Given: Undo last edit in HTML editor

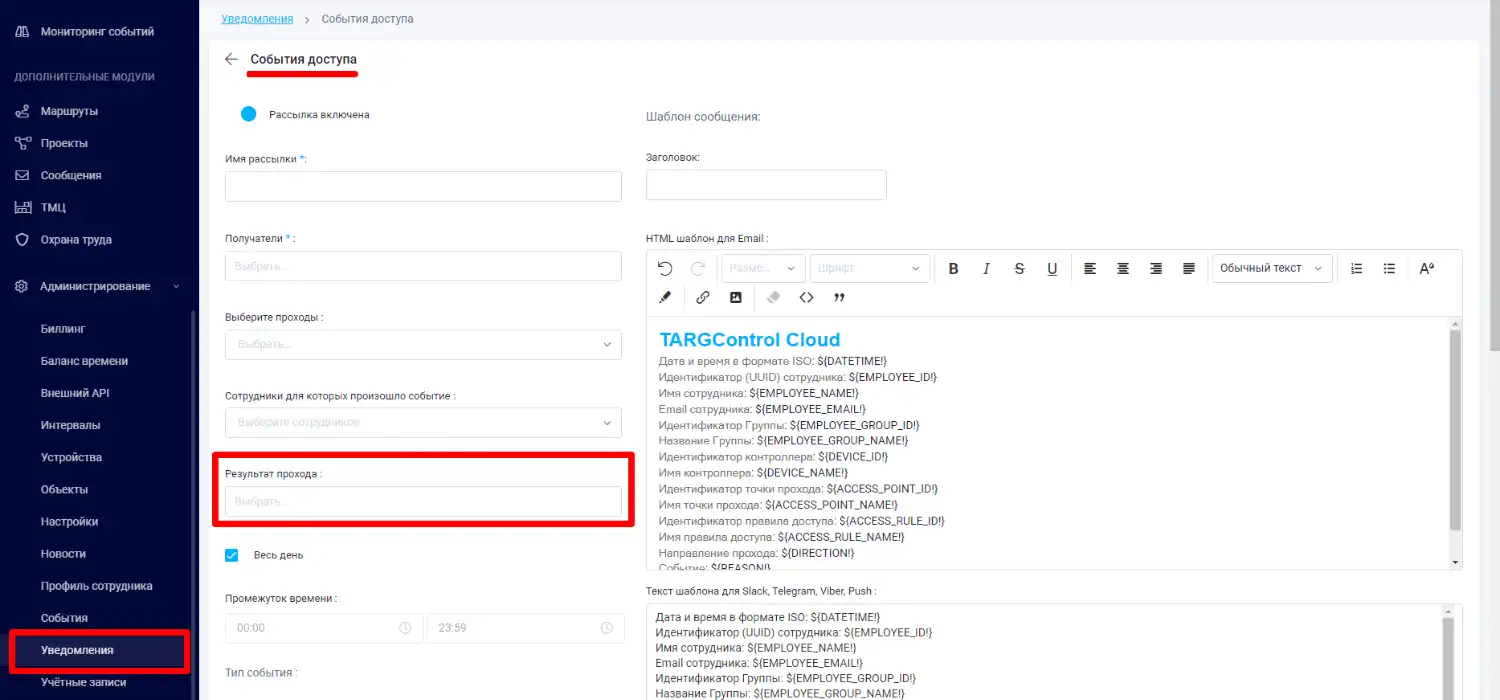Looking at the screenshot, I should tap(665, 268).
